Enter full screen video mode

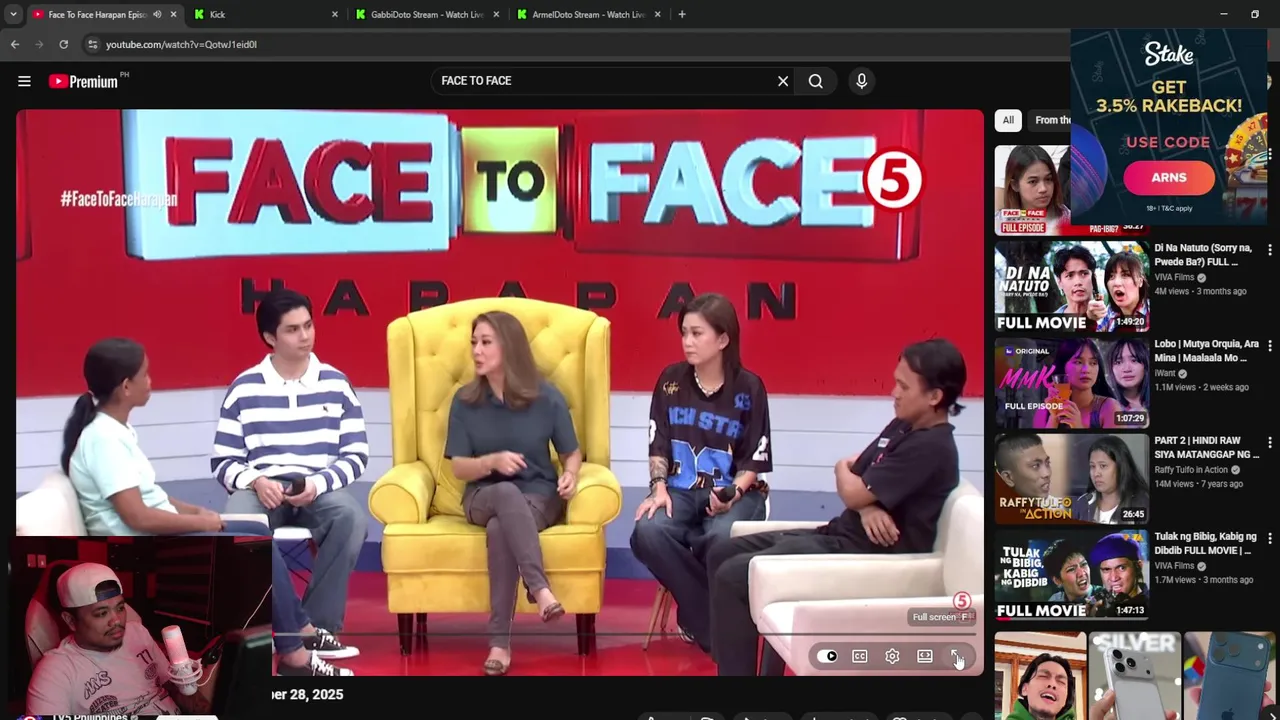tap(955, 656)
